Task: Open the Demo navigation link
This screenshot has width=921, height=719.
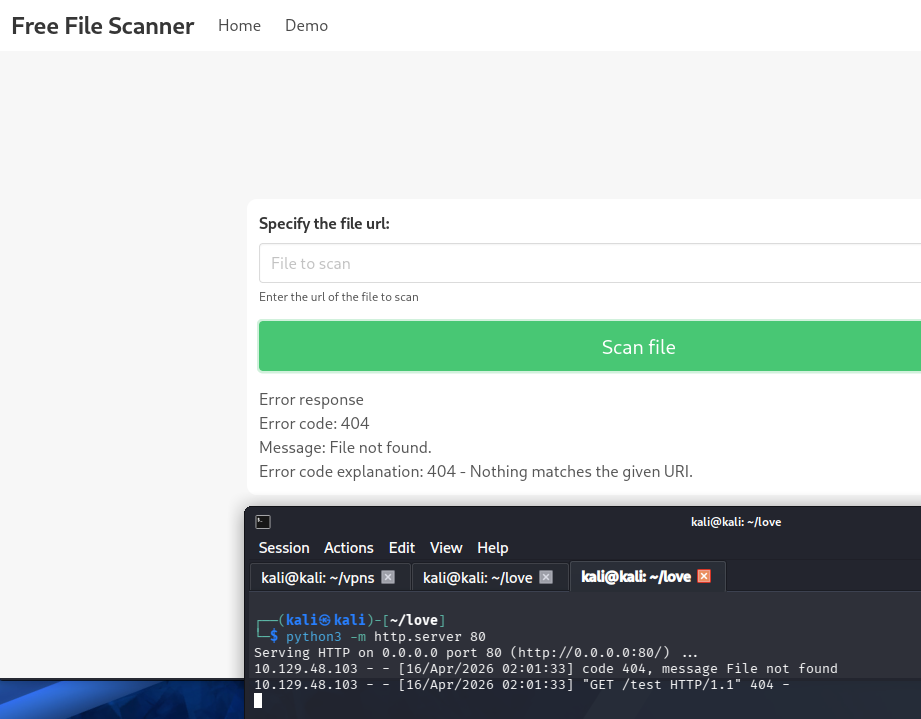Action: [x=306, y=26]
